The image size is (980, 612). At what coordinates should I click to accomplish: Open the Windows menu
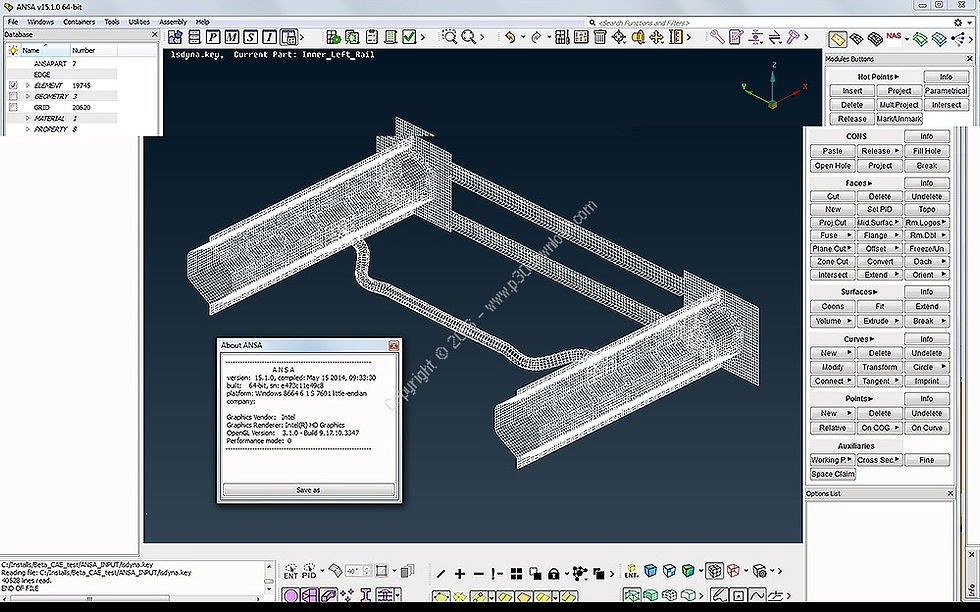click(41, 22)
